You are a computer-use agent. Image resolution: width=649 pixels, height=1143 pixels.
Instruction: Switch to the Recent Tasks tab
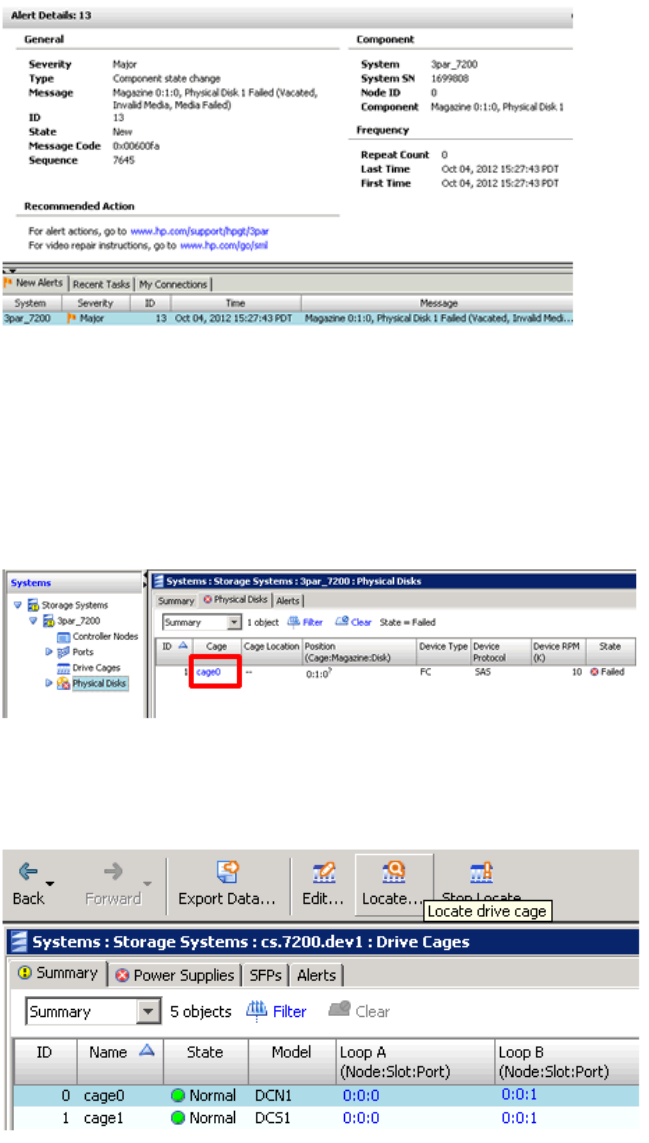pyautogui.click(x=101, y=284)
